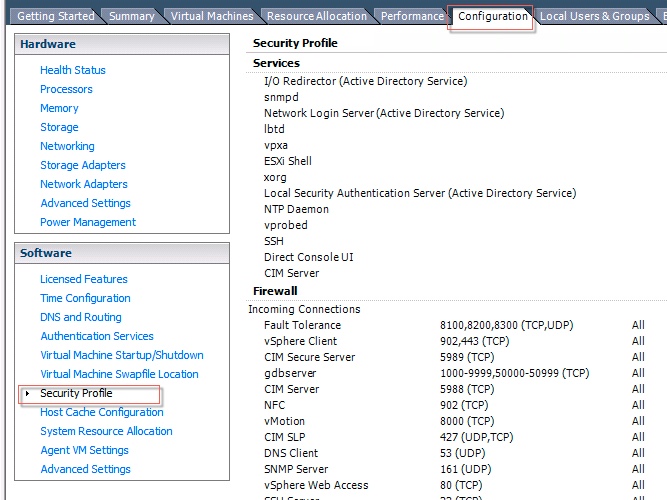View the Memory hardware settings

(59, 108)
